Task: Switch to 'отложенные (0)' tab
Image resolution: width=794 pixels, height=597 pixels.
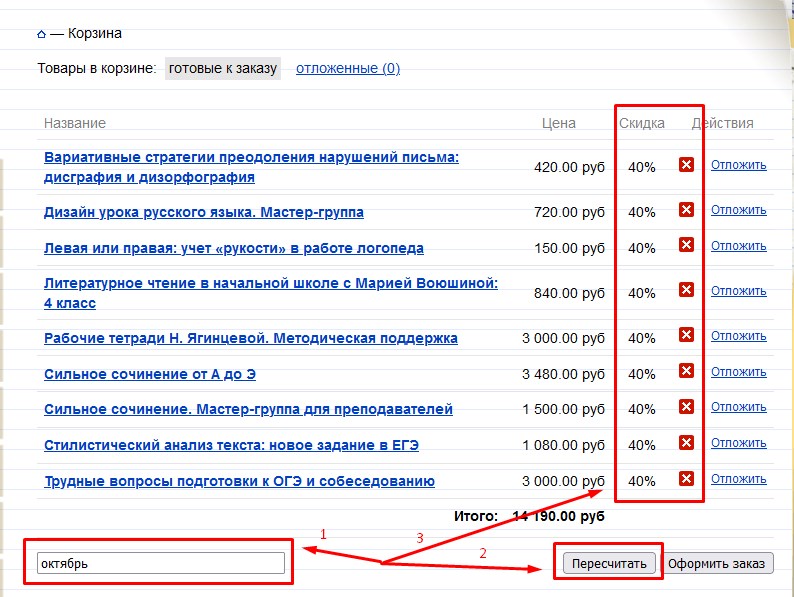Action: pyautogui.click(x=348, y=68)
